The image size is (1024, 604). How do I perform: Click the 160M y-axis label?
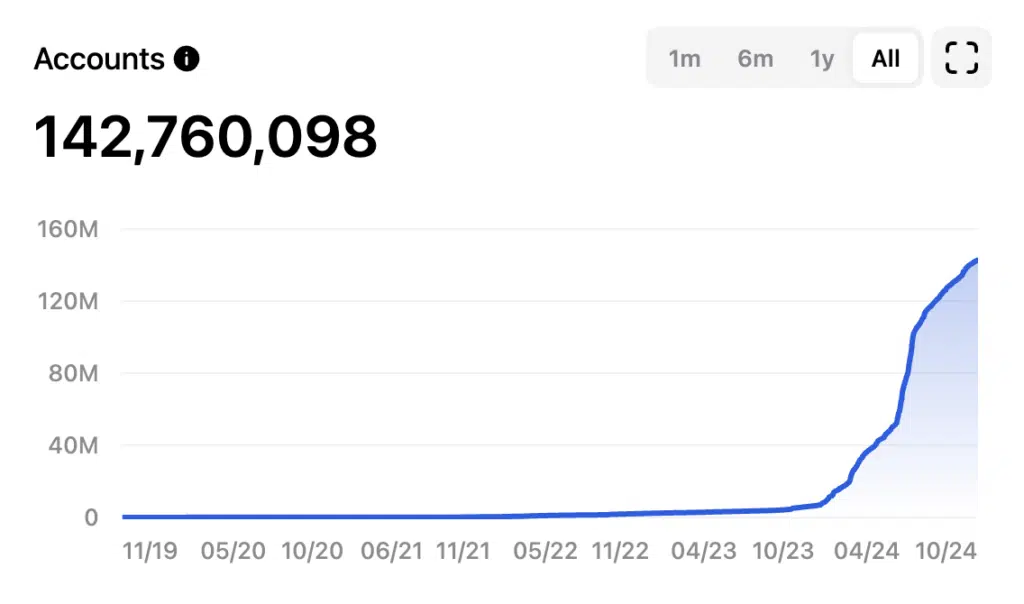(x=68, y=229)
